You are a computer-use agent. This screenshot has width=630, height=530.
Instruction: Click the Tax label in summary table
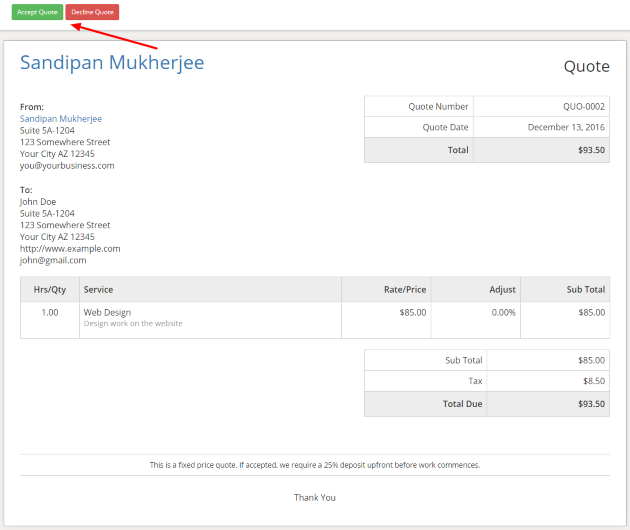click(475, 381)
